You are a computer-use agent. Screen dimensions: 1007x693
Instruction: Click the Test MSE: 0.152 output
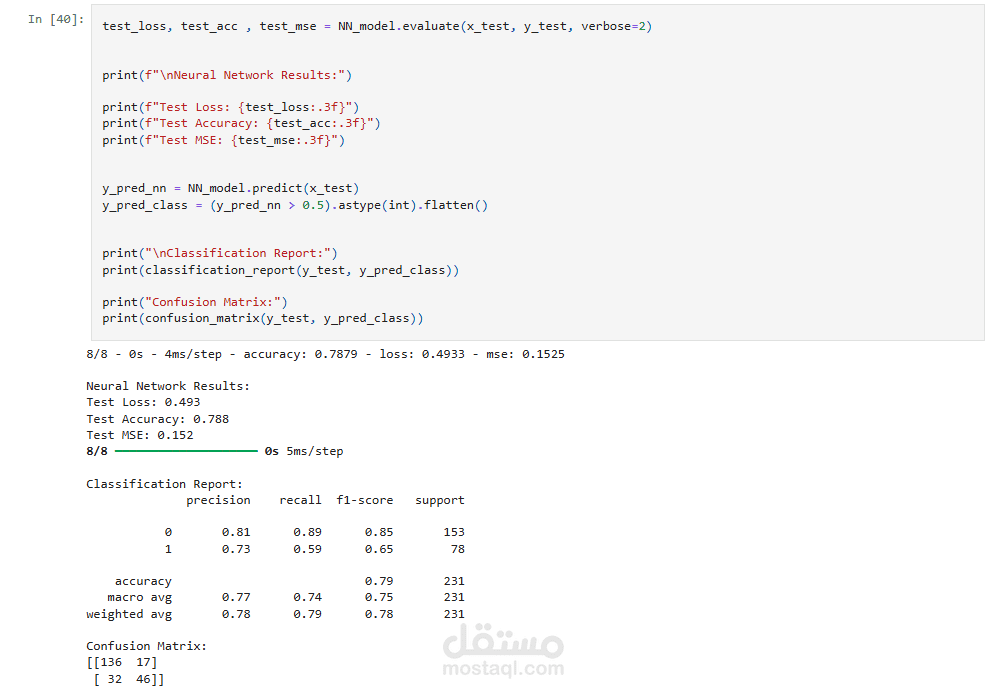139,435
